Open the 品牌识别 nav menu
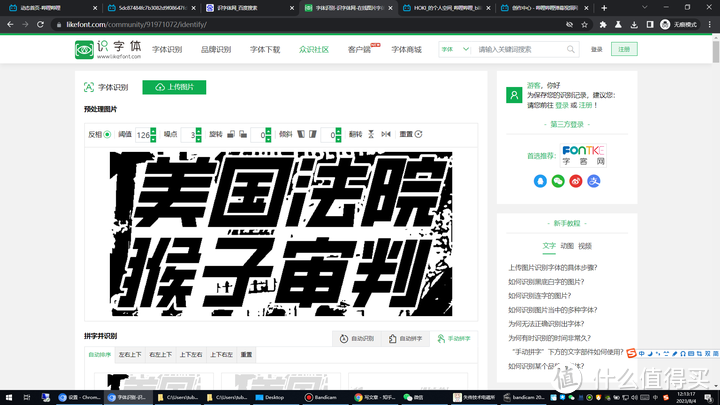The width and height of the screenshot is (720, 405). pos(216,50)
